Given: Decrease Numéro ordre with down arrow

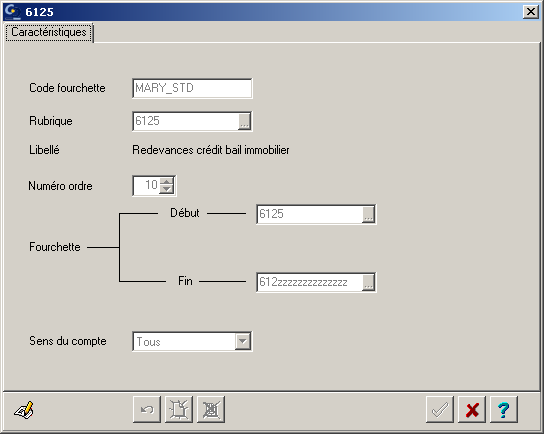Looking at the screenshot, I should 167,189.
